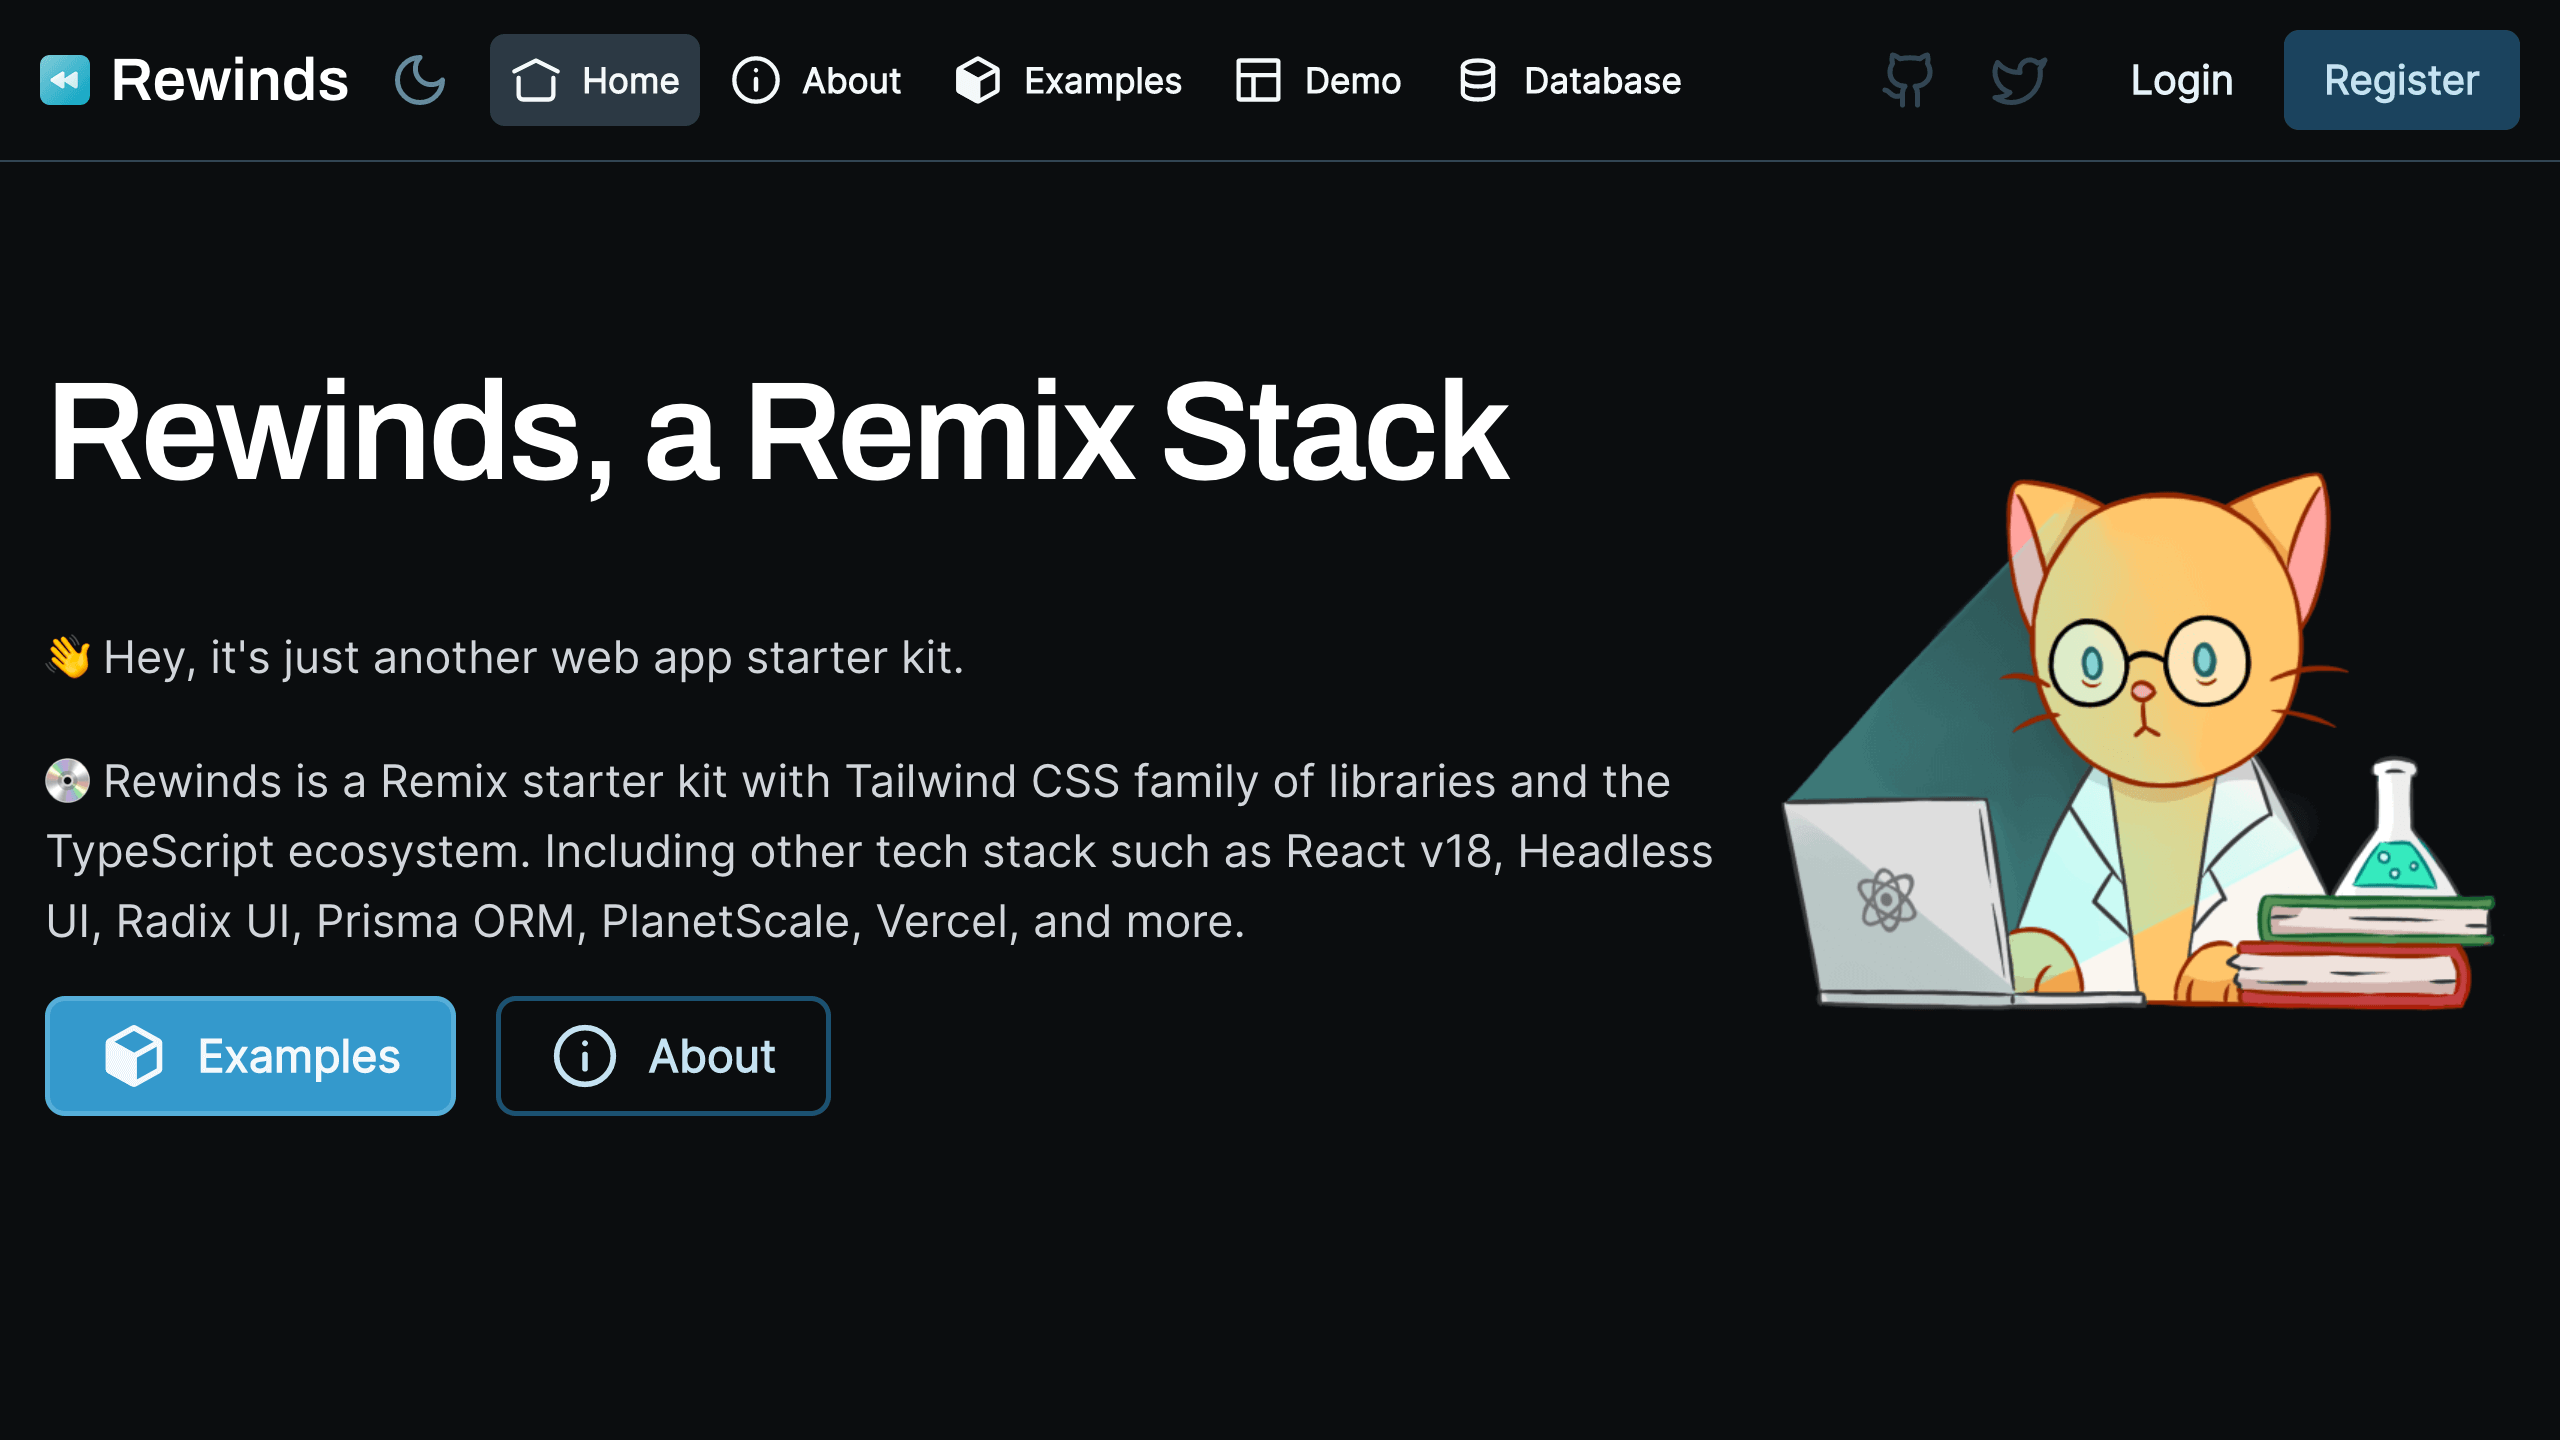Toggle dark mode with moon icon
Image resolution: width=2560 pixels, height=1440 pixels.
click(x=420, y=80)
